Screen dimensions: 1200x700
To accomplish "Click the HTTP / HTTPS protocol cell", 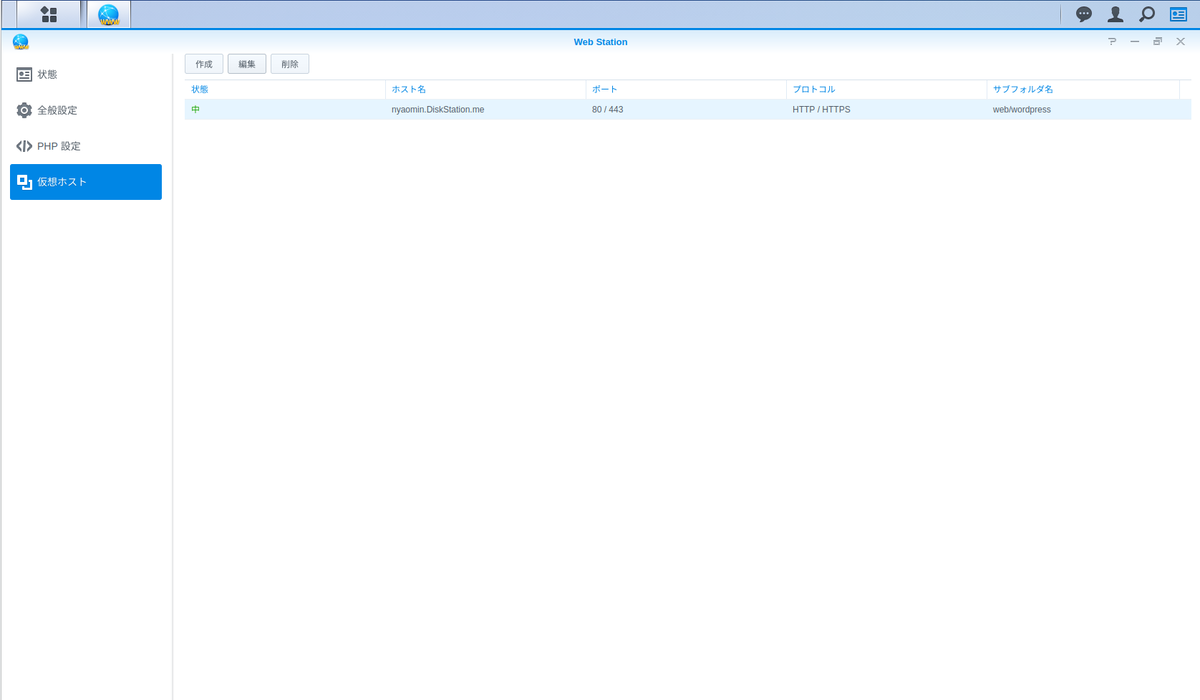I will 821,110.
